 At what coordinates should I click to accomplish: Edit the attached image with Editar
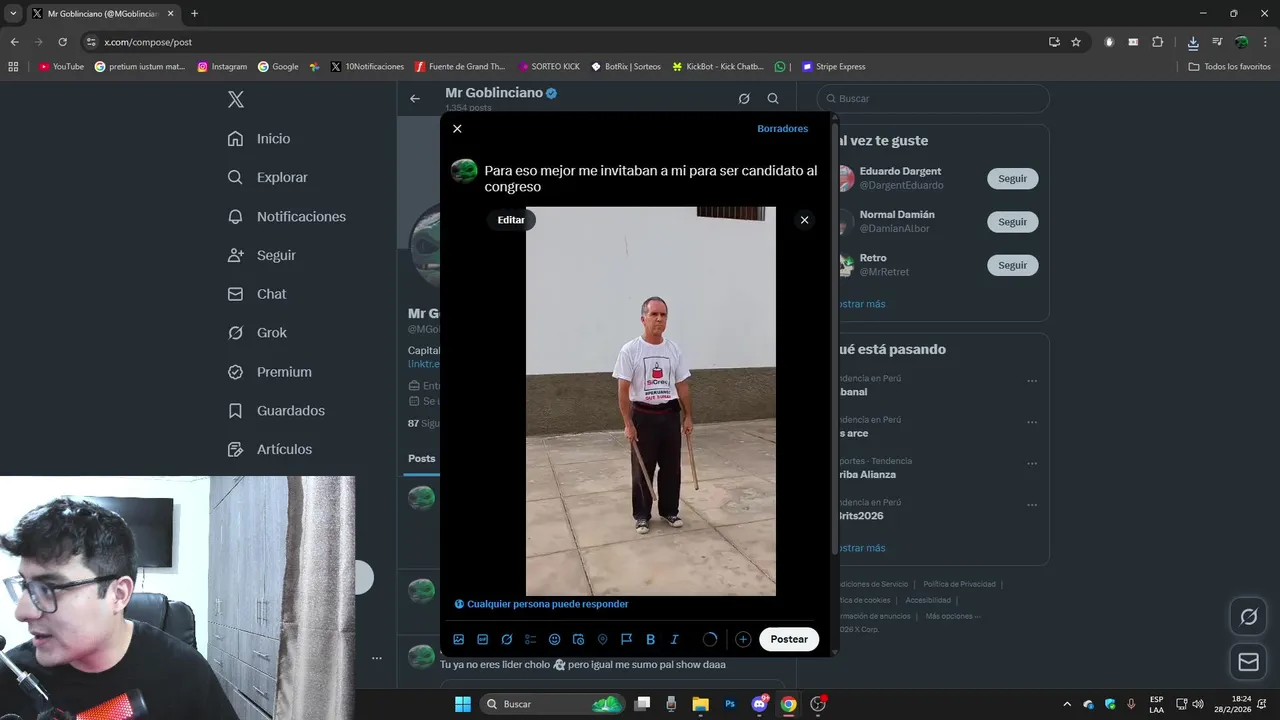[x=511, y=220]
